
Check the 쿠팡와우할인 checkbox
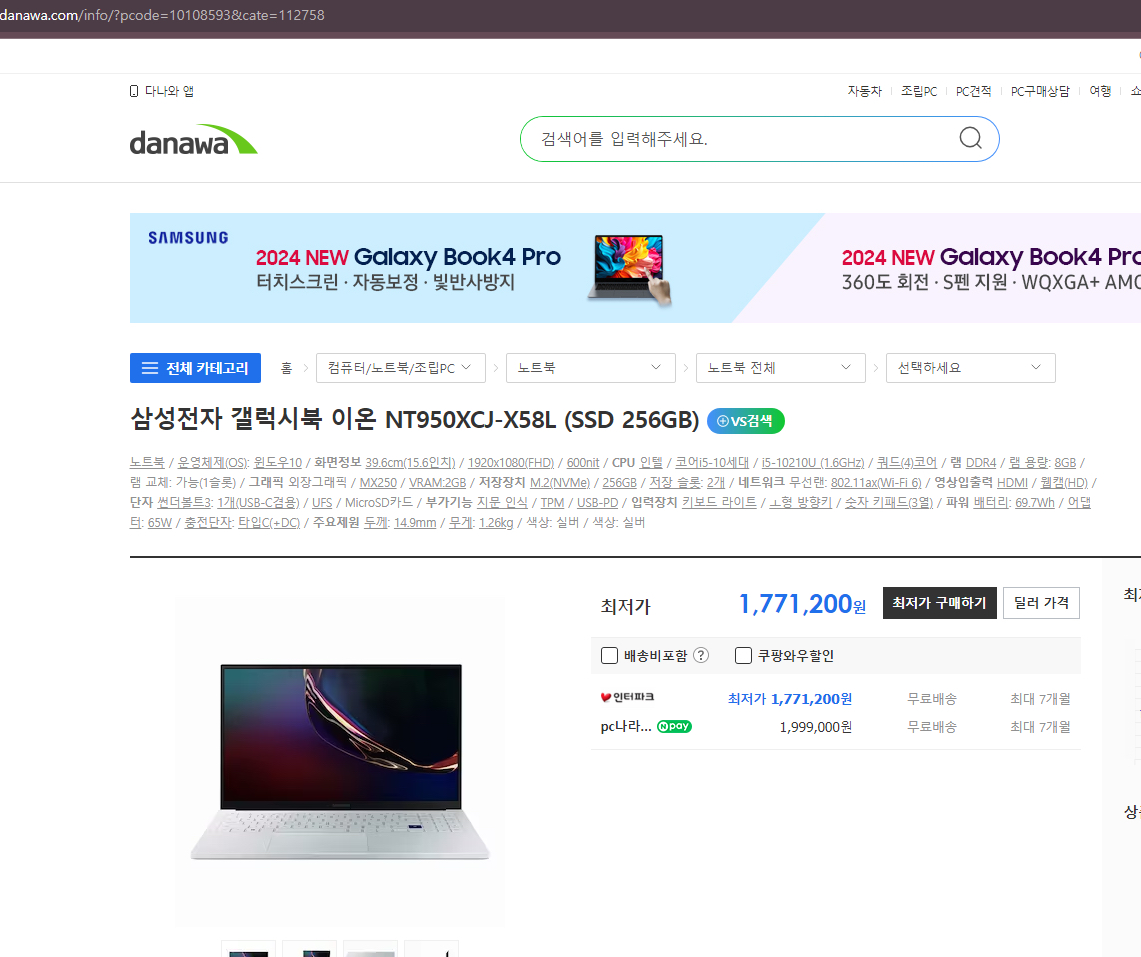(743, 656)
